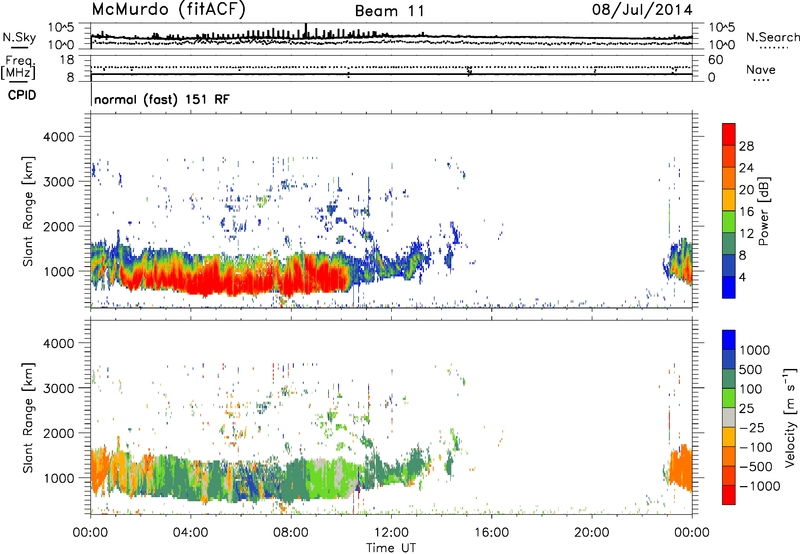Click the Velocity colorbar value '-25'
Screen dimensions: 800x554
[750, 427]
